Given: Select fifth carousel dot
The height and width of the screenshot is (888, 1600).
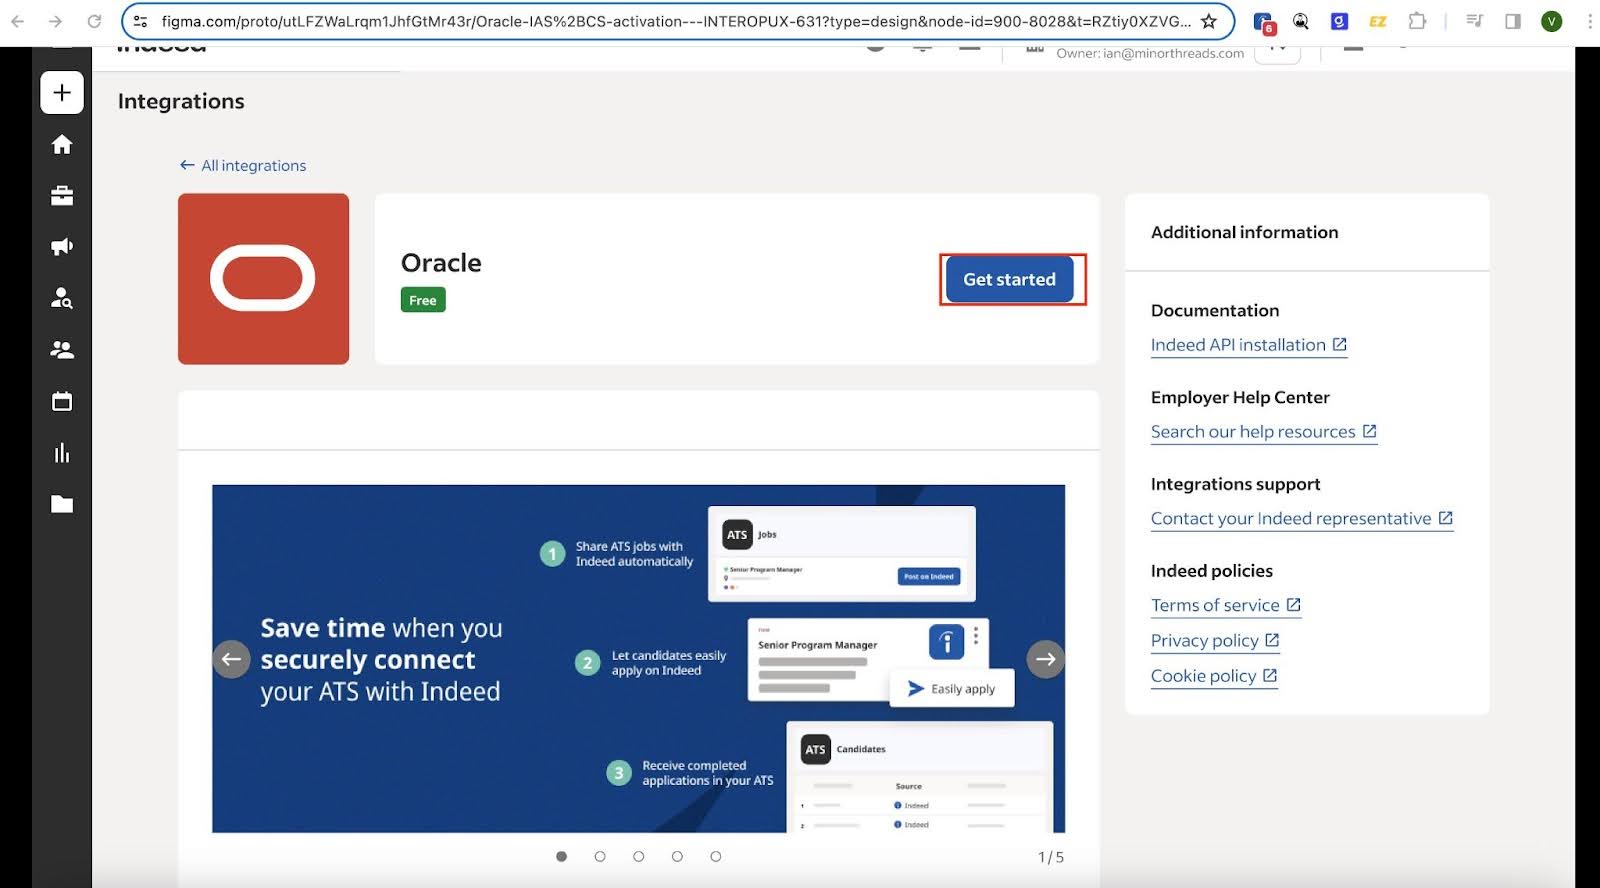Looking at the screenshot, I should pos(715,857).
